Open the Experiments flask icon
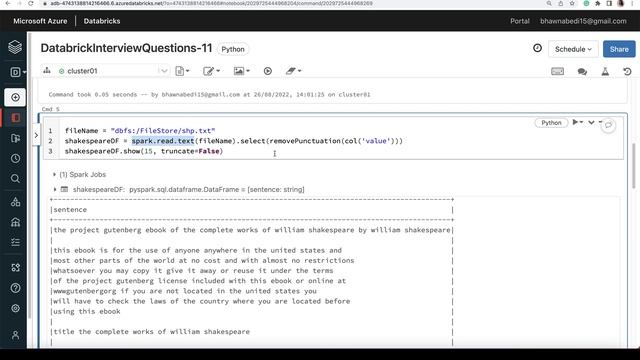This screenshot has width=640, height=360. point(605,71)
